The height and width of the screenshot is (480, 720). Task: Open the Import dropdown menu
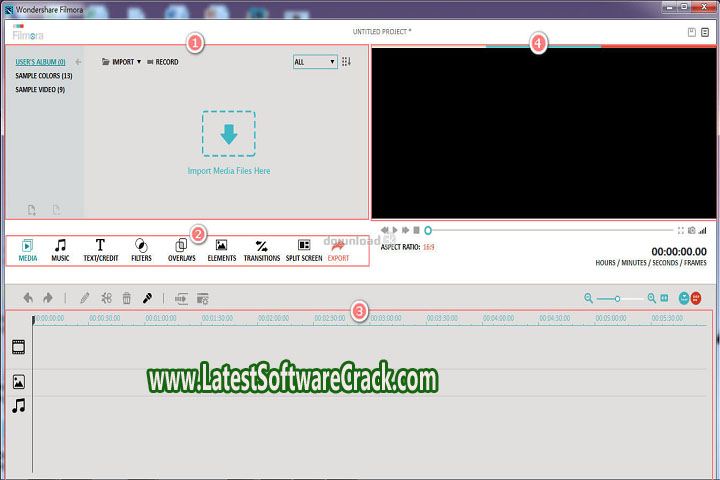click(121, 62)
